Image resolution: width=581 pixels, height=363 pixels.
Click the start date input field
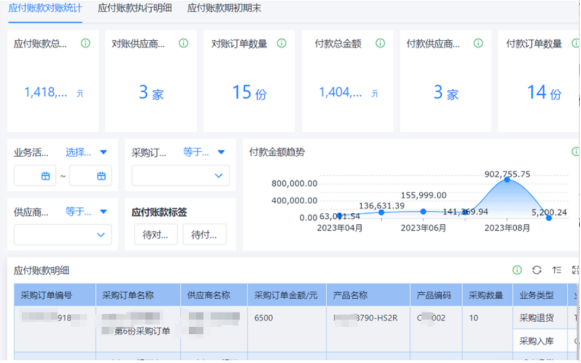pos(35,176)
